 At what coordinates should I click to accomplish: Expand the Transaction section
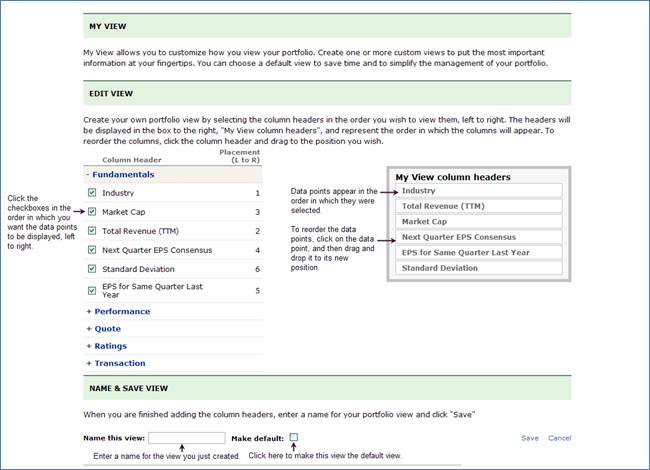(116, 363)
